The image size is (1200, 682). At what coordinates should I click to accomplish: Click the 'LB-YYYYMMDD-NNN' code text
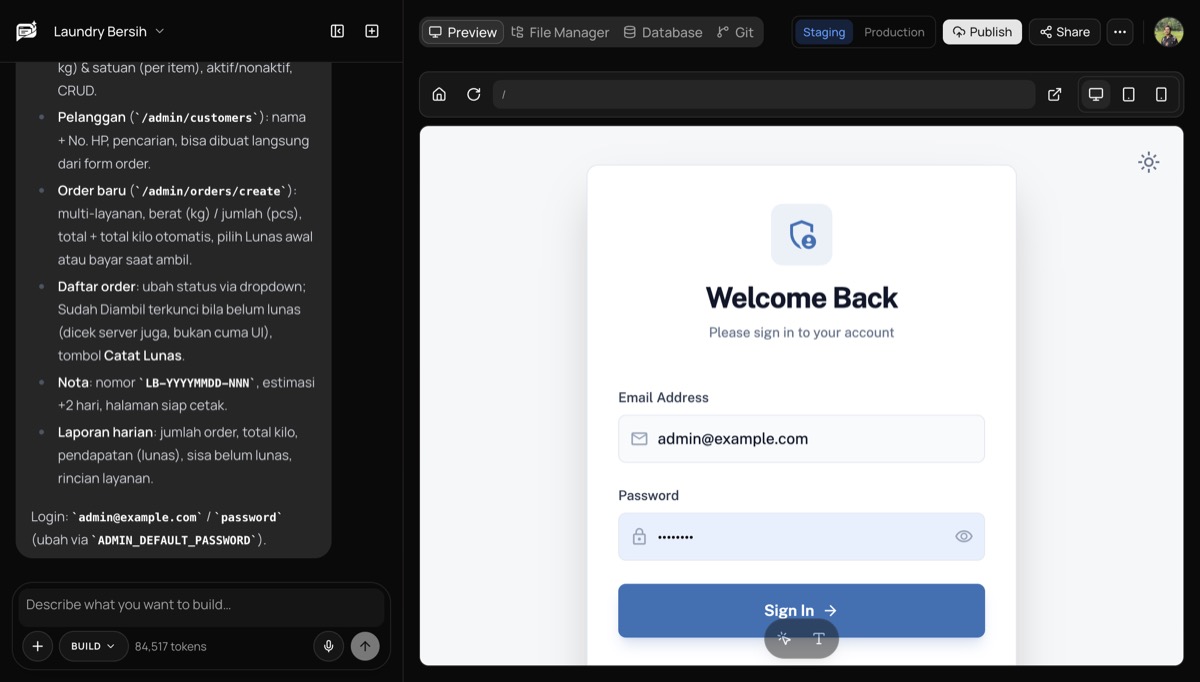point(198,383)
